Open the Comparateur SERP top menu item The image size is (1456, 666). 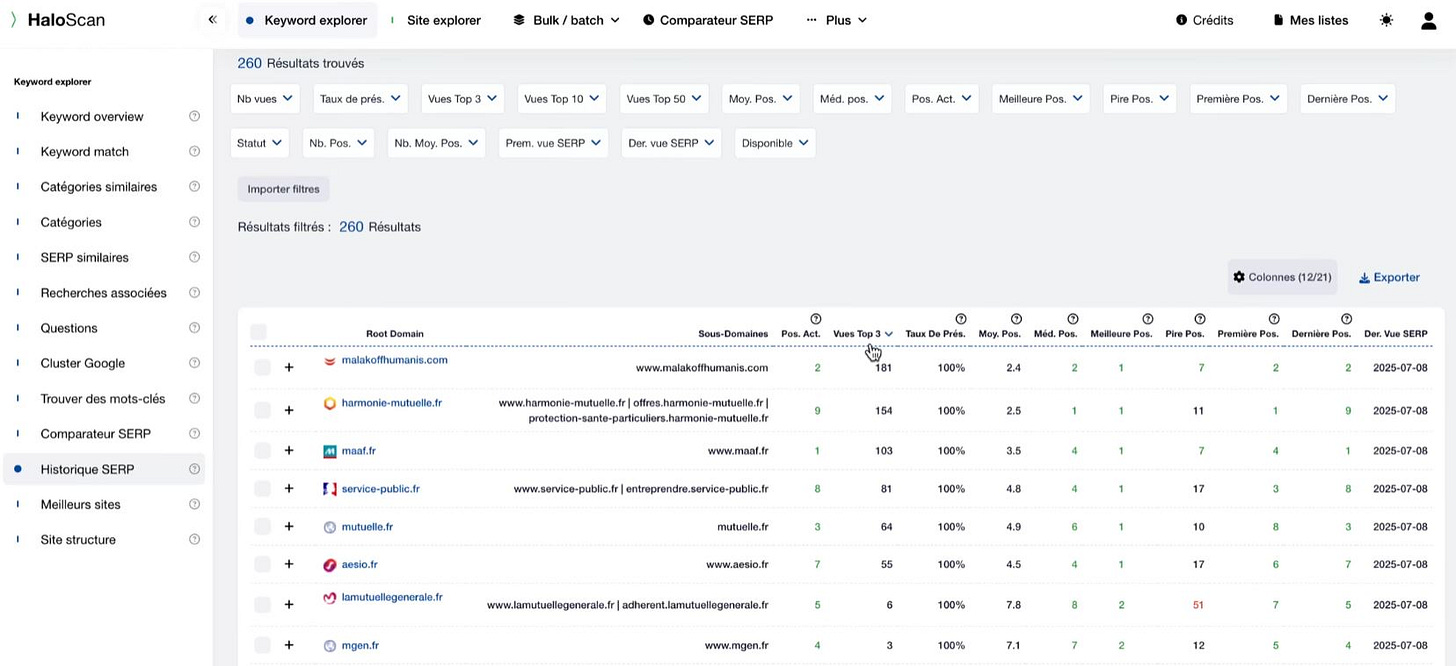coord(708,20)
